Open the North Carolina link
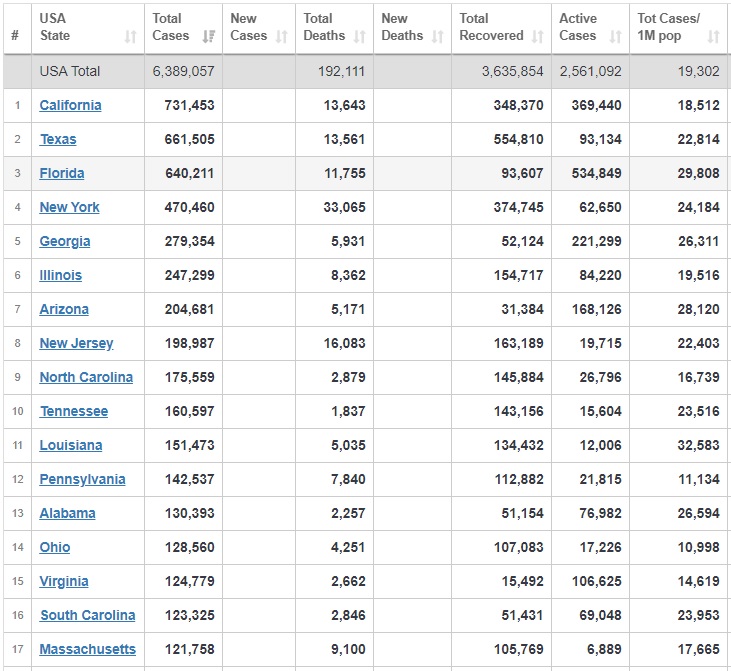 [86, 377]
